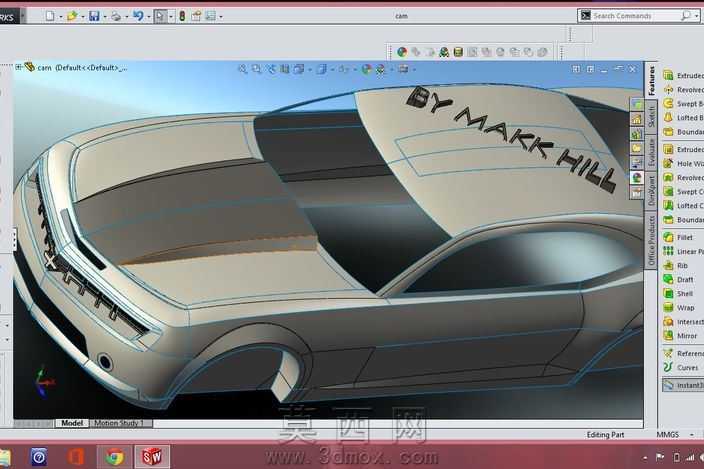Select the Lofted Boss/Base feature

(683, 118)
